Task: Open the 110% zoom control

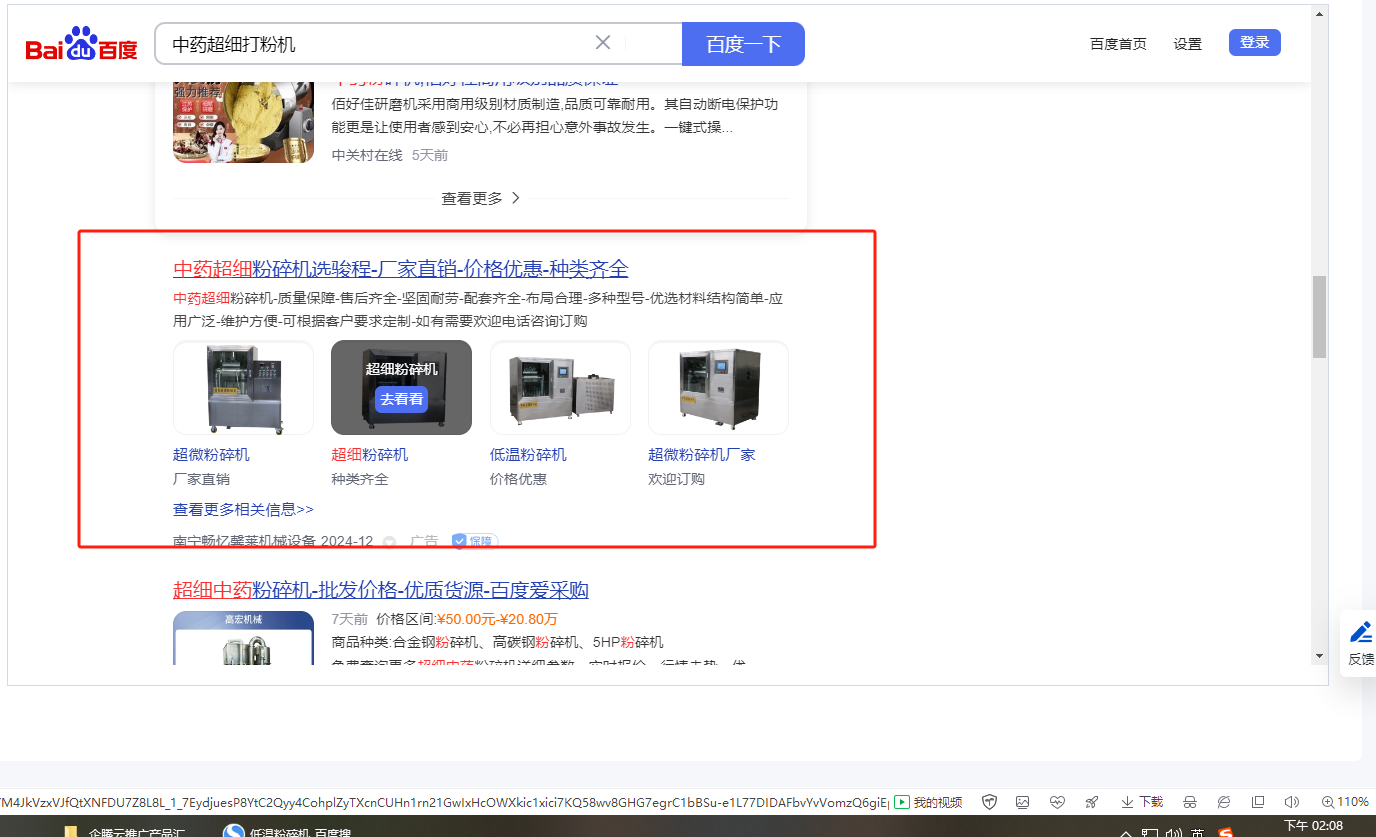Action: [1345, 802]
